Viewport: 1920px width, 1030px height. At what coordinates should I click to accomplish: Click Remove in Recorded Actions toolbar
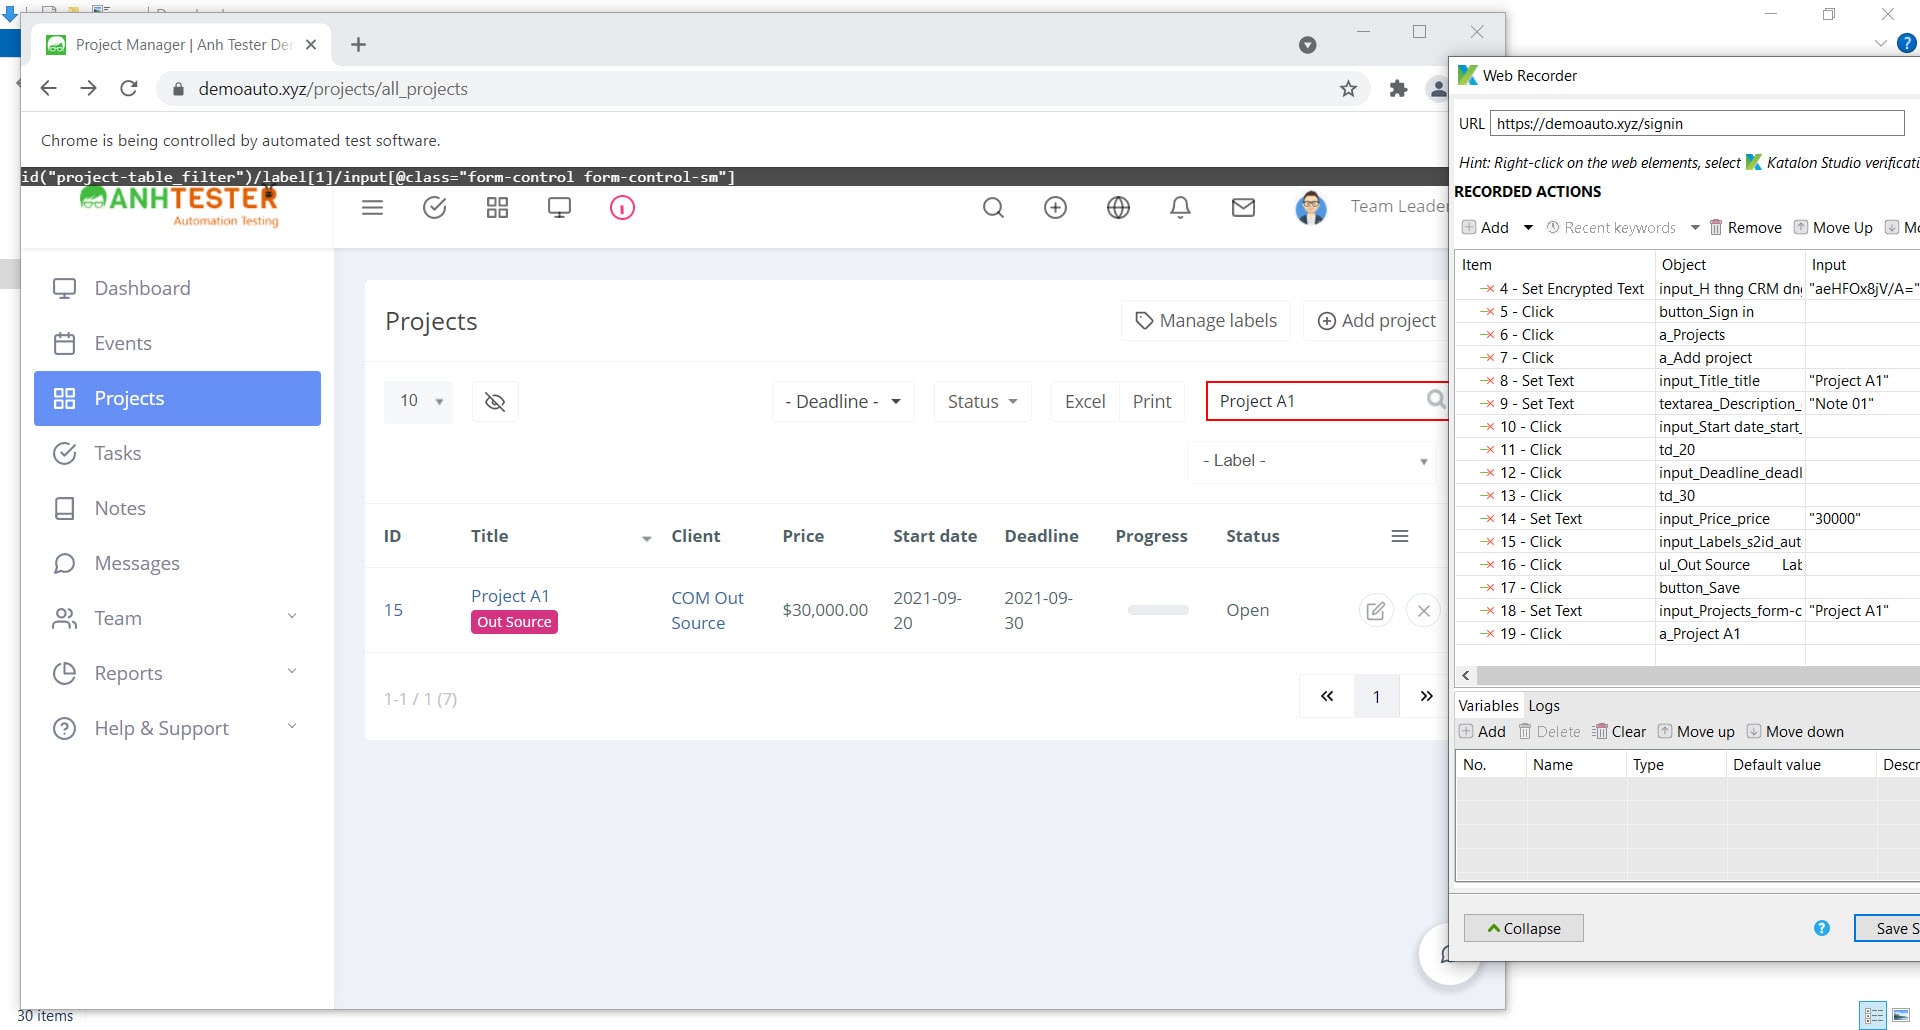click(x=1745, y=228)
